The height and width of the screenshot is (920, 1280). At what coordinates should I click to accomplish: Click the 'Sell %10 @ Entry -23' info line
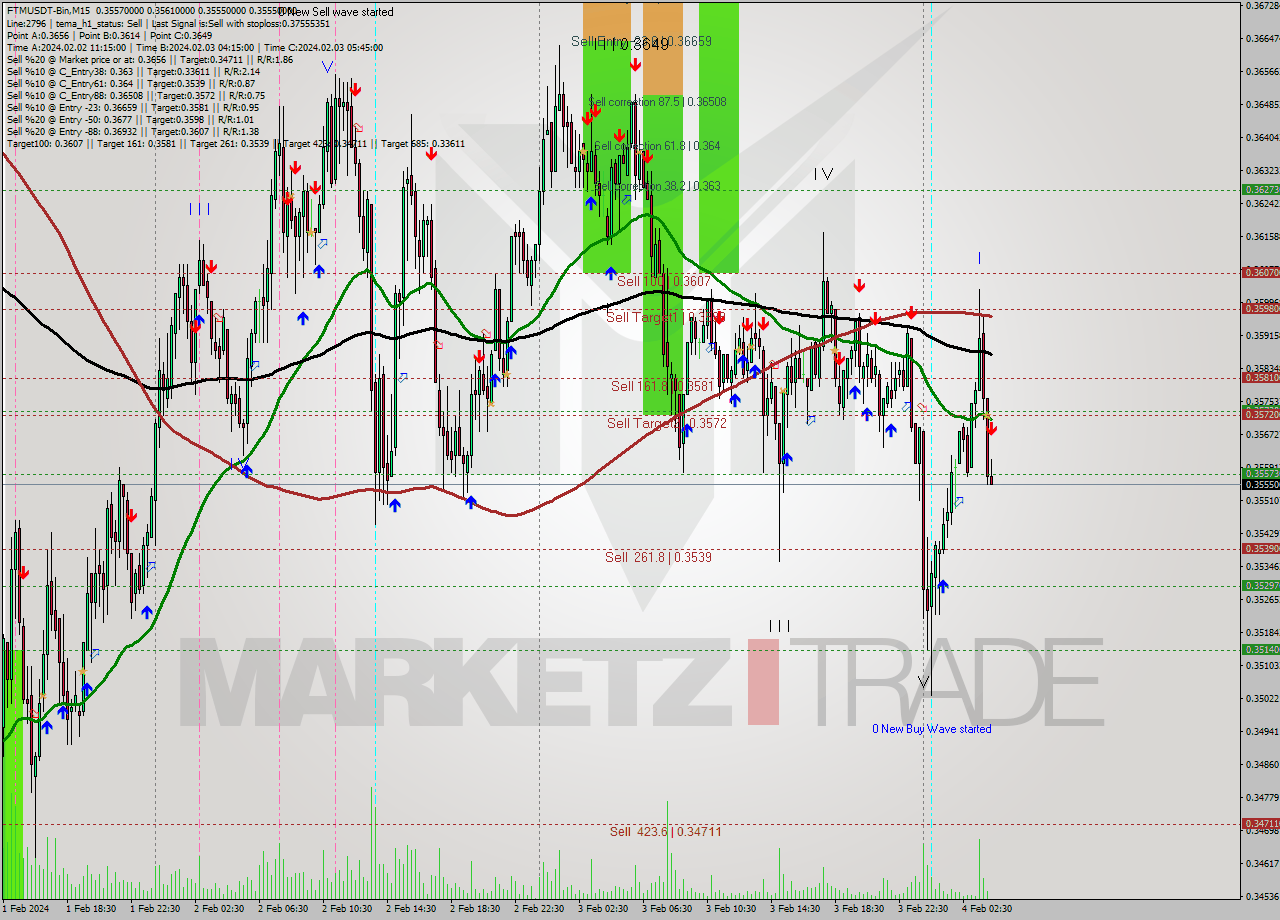tap(133, 107)
